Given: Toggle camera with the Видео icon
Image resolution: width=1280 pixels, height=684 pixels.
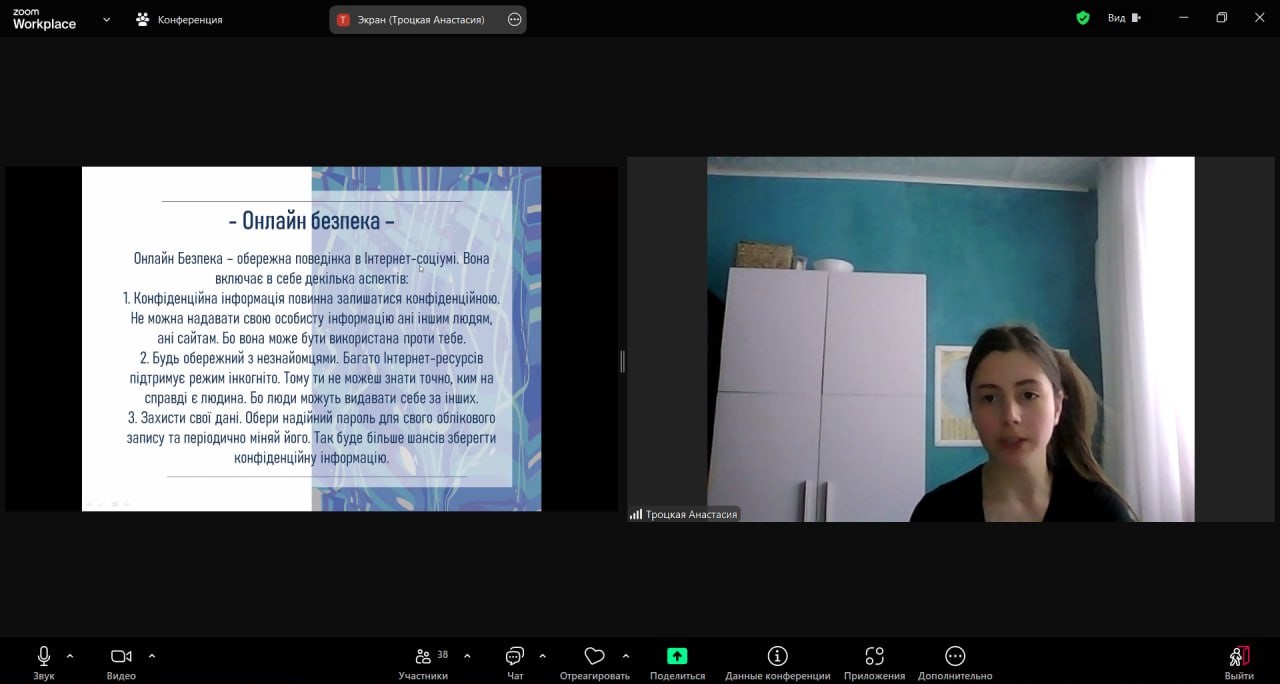Looking at the screenshot, I should coord(121,656).
